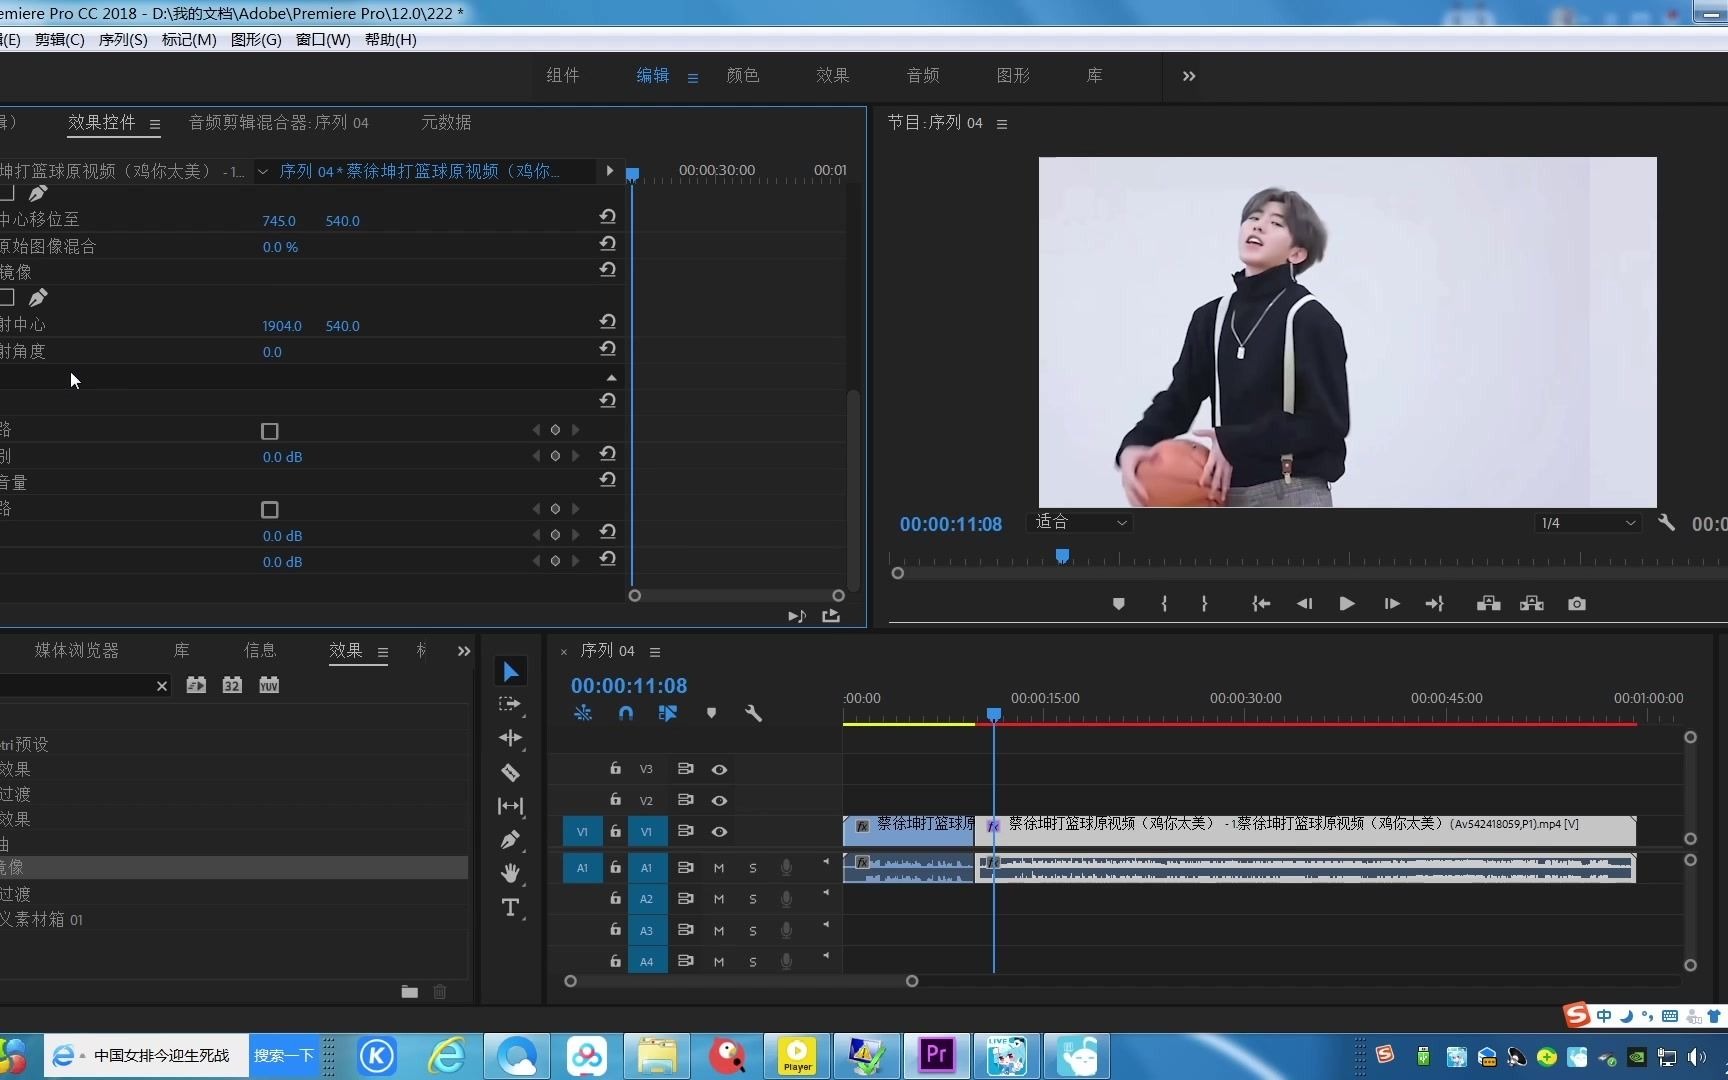Open the 序列(S) menu

pyautogui.click(x=123, y=40)
